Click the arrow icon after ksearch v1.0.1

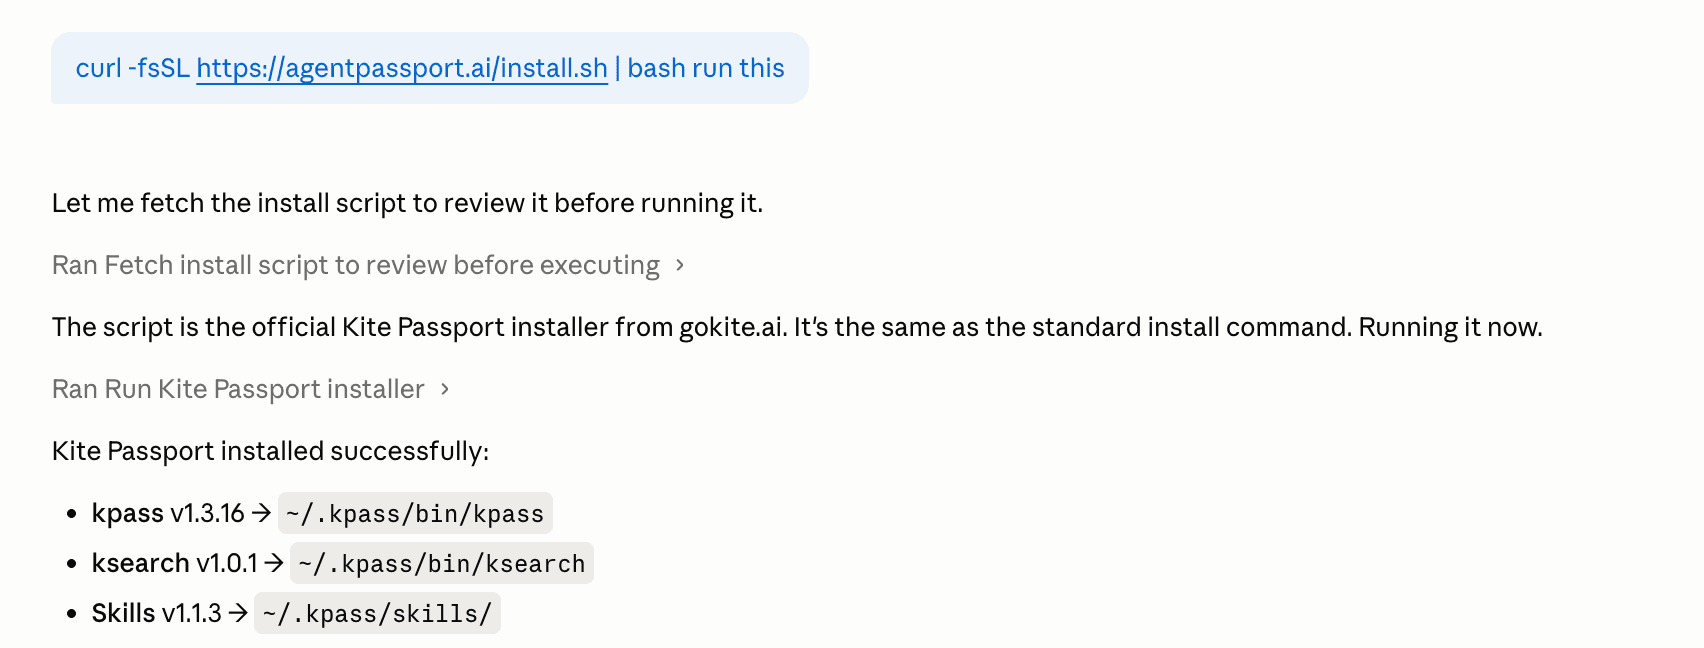pos(274,563)
